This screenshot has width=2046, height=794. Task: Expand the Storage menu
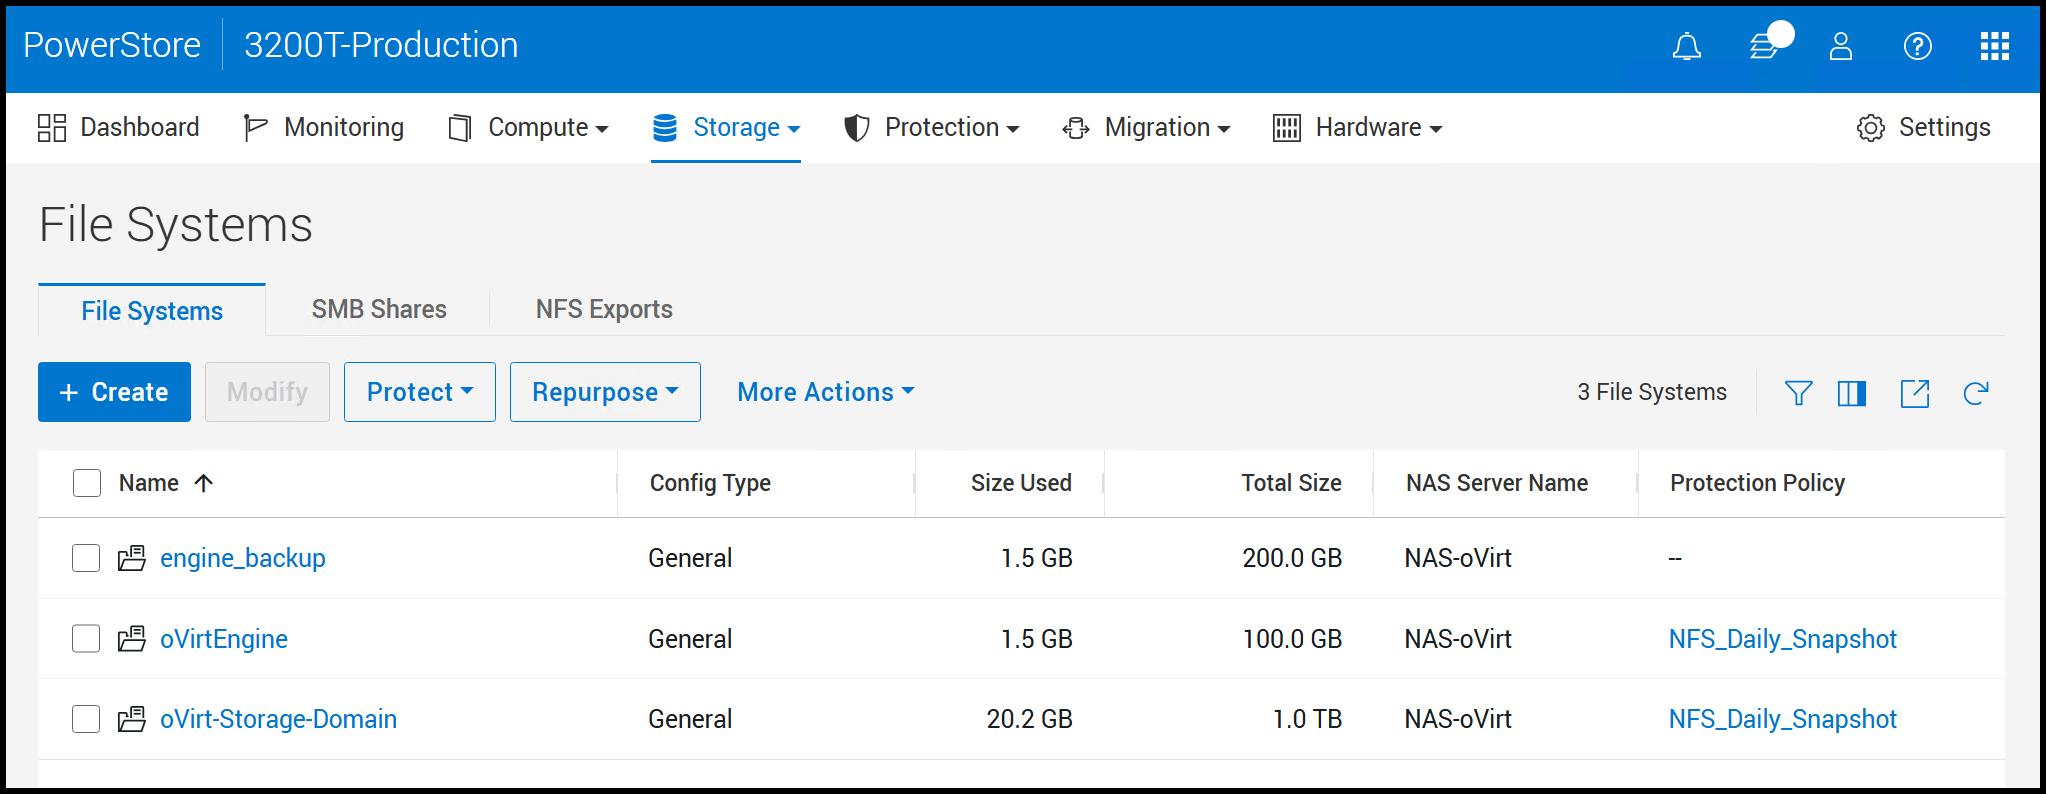(x=727, y=128)
